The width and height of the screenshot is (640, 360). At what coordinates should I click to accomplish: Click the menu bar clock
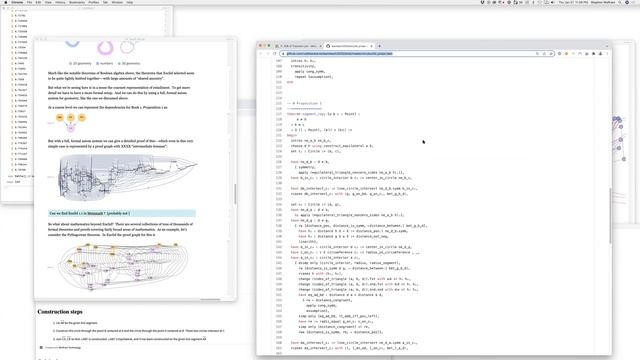pos(574,2)
